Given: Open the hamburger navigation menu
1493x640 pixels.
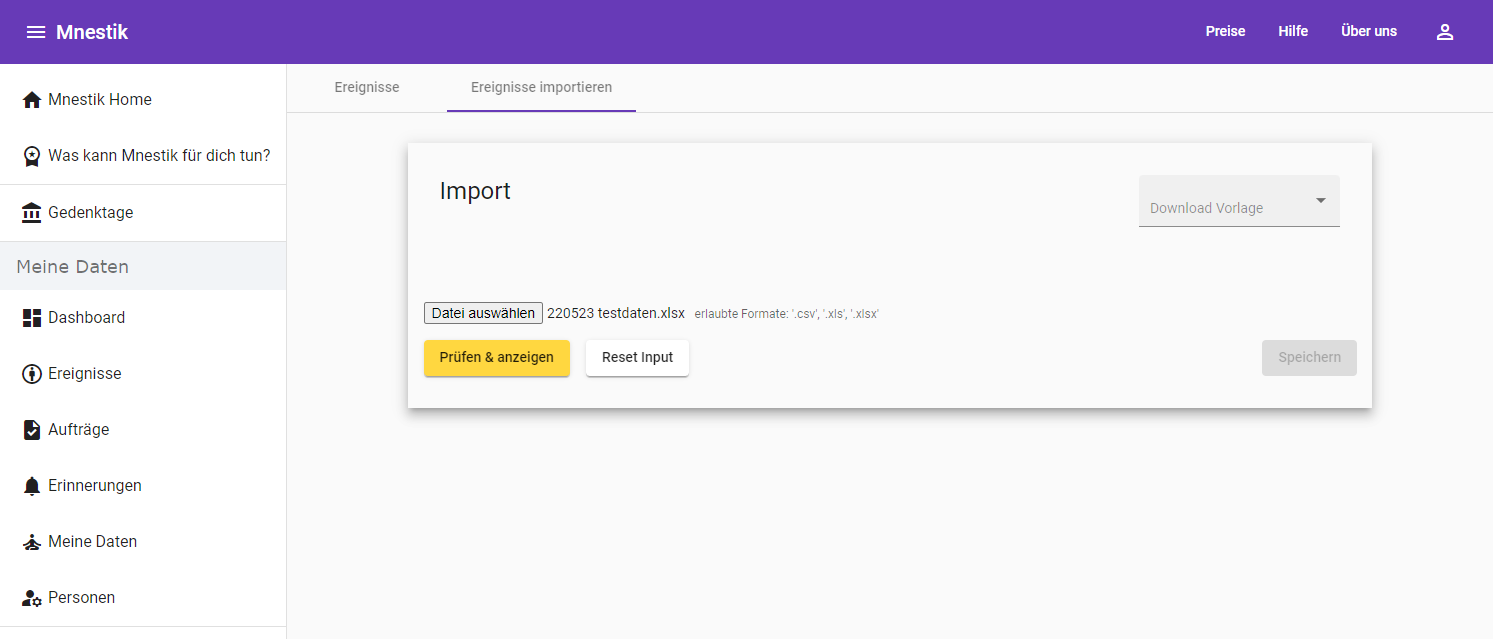Looking at the screenshot, I should click(x=36, y=32).
